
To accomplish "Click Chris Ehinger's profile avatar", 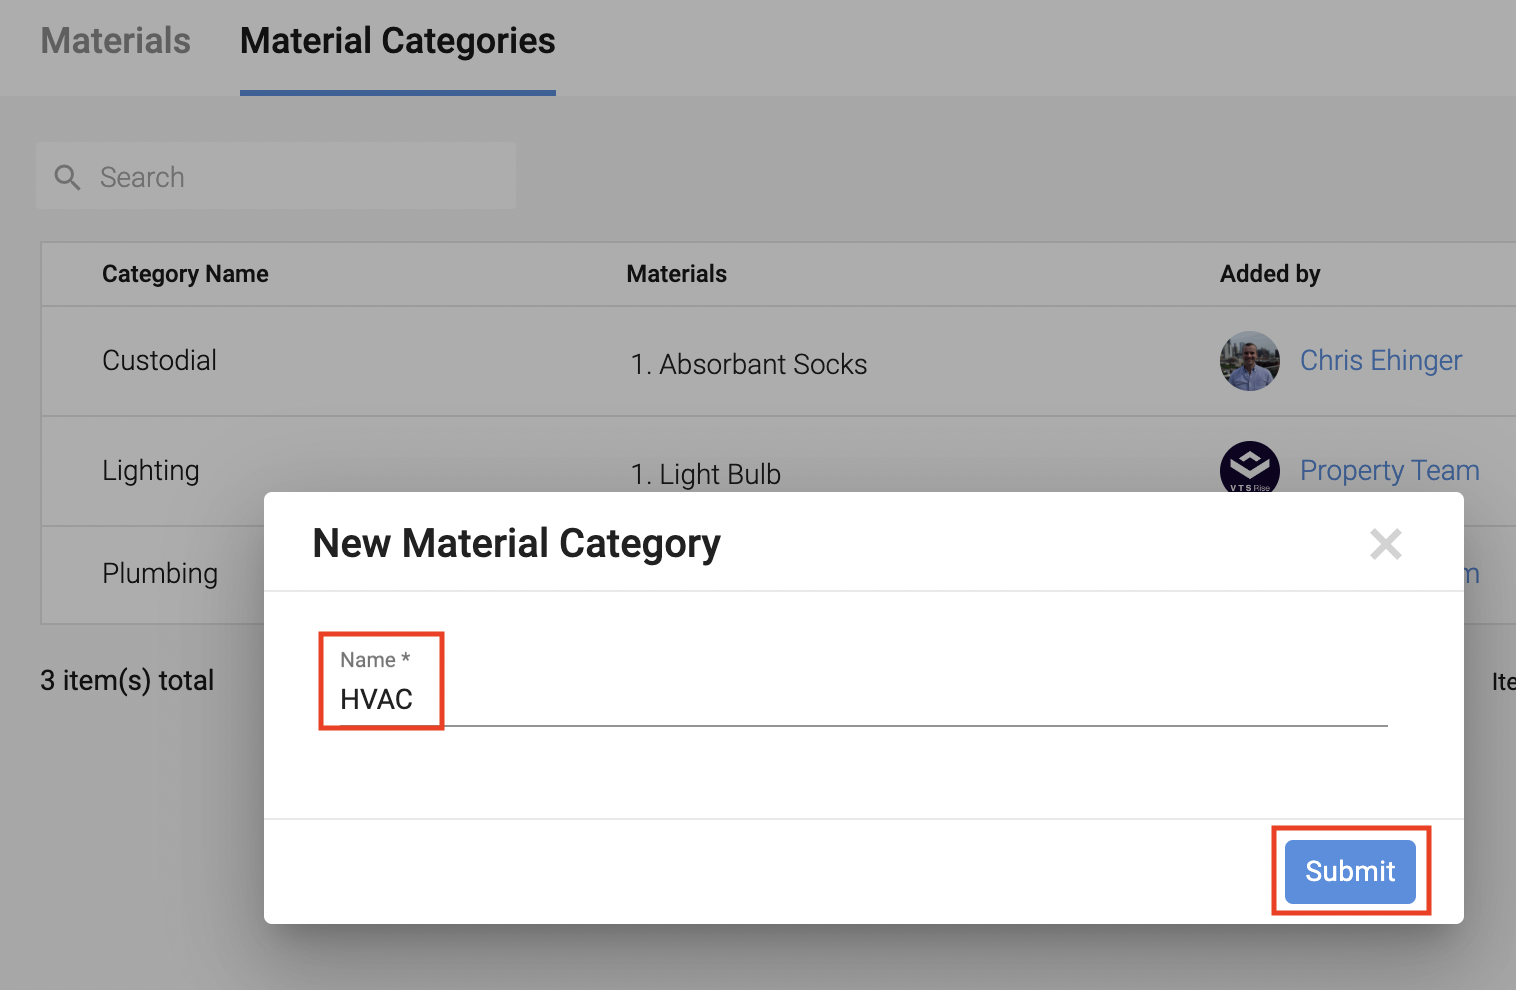I will pyautogui.click(x=1249, y=361).
